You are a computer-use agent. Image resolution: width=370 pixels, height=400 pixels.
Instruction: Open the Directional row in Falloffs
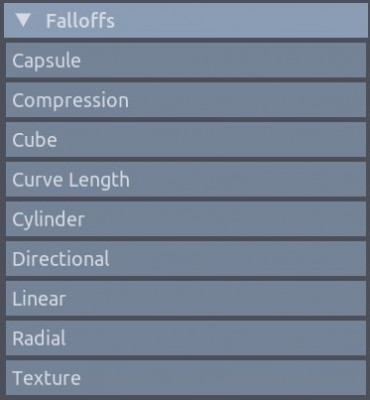point(186,259)
